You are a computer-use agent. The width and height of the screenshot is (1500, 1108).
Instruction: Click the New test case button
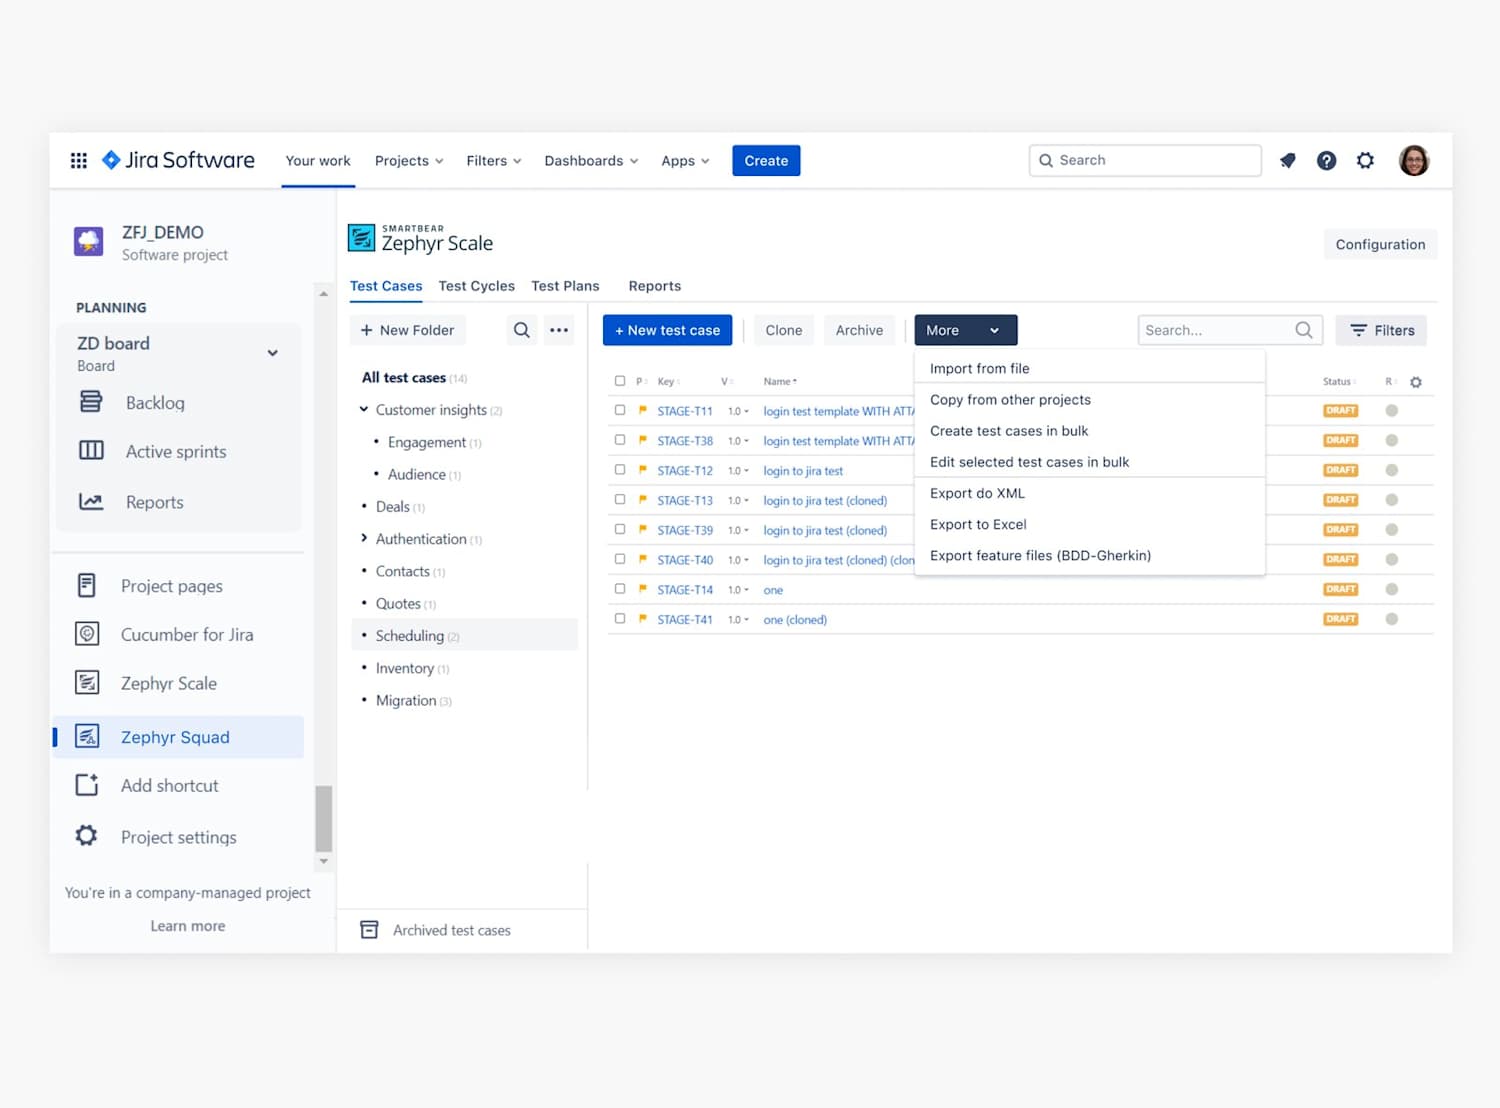(x=667, y=330)
